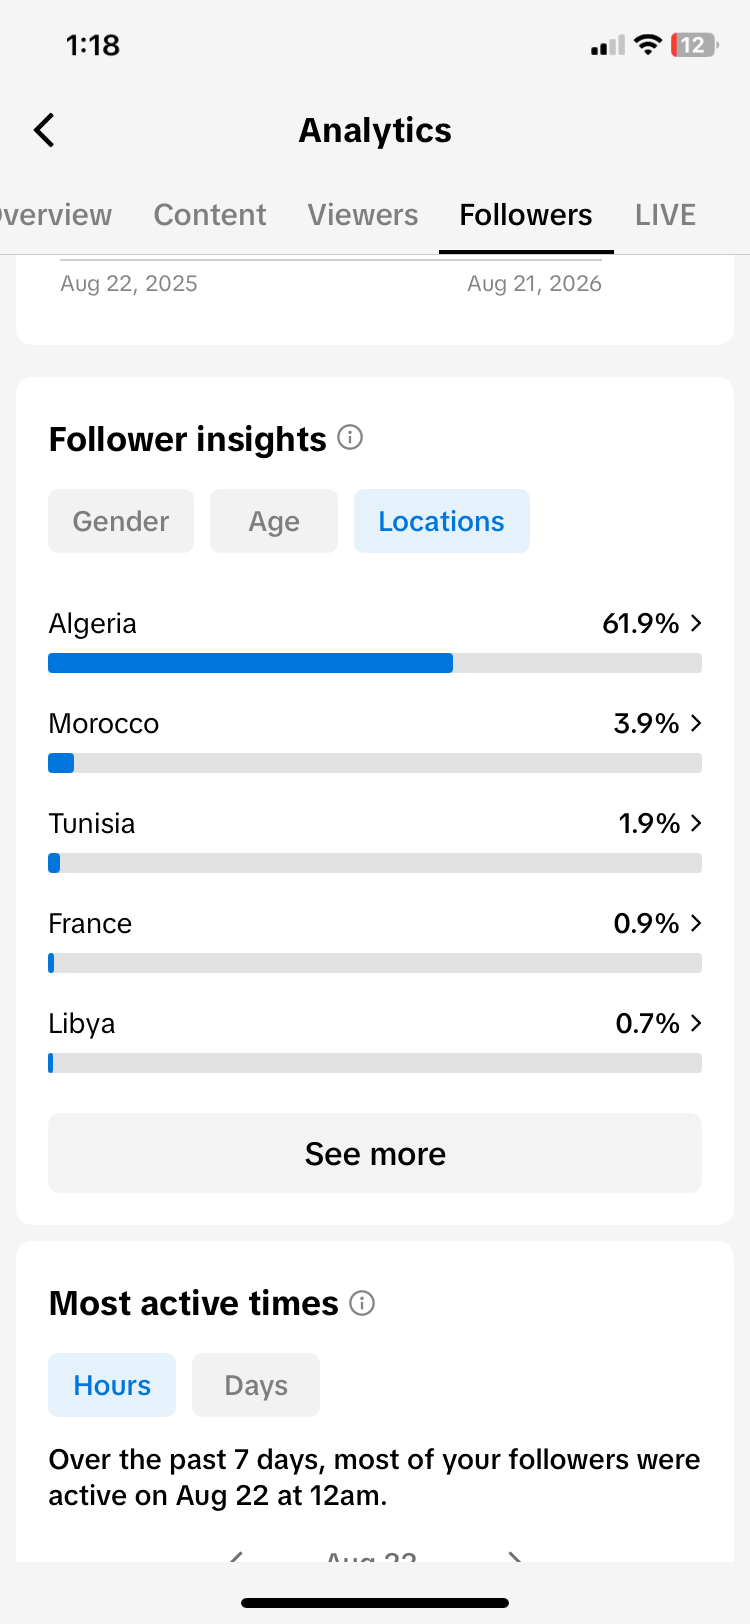Select the Age filter chip
This screenshot has height=1624, width=750.
274,521
